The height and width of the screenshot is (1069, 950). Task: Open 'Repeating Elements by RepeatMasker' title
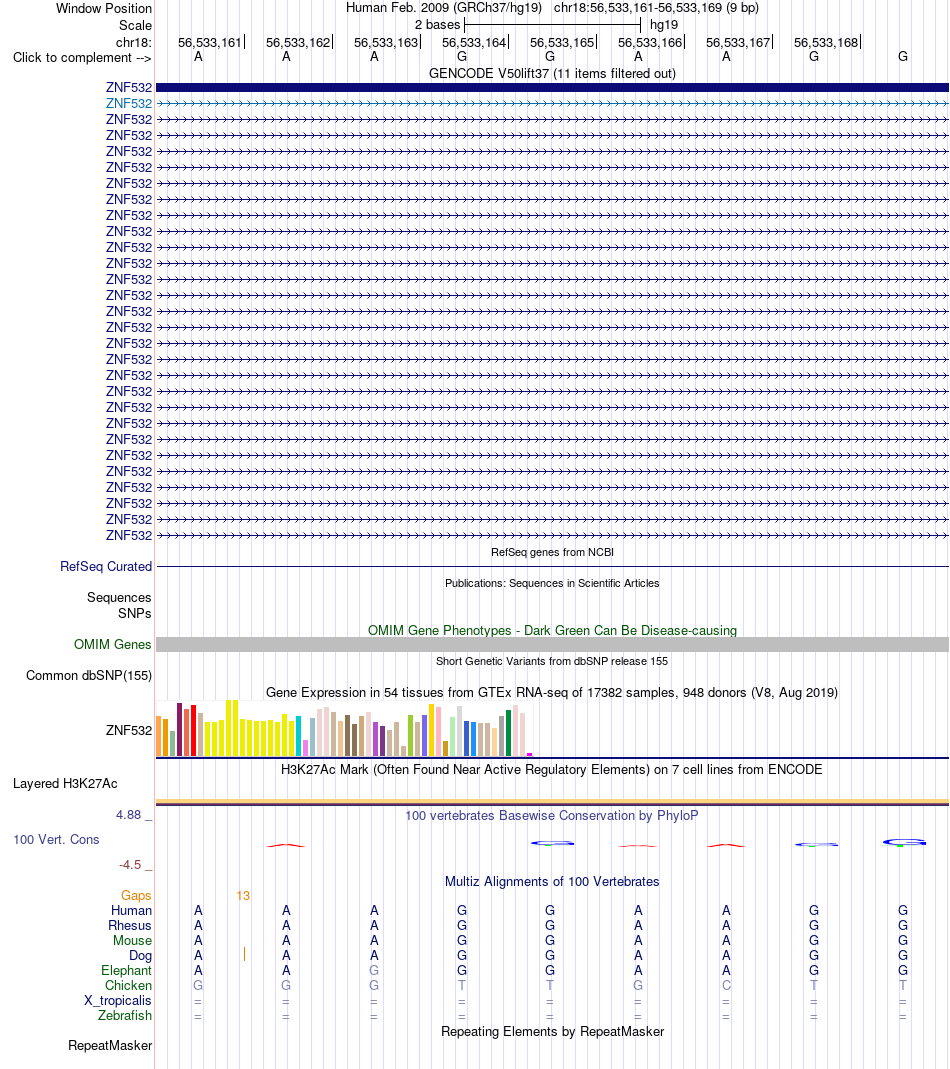552,1032
